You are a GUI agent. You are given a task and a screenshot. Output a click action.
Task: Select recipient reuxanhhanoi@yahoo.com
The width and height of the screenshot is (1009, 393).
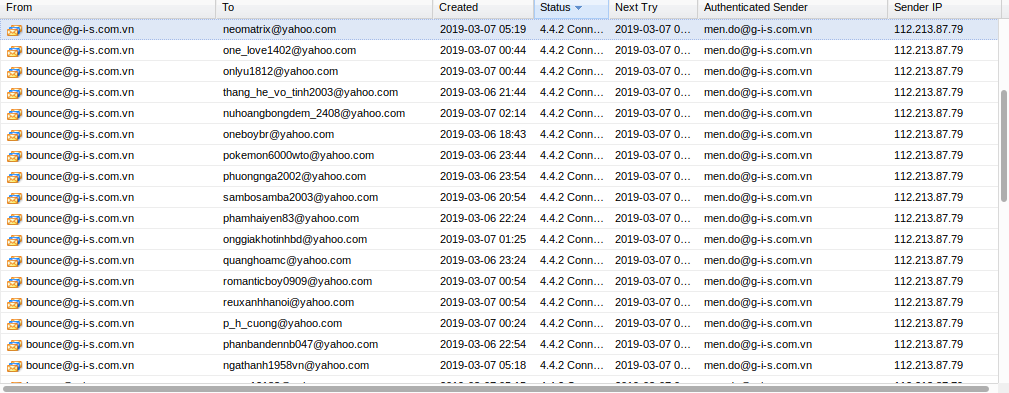pos(288,302)
